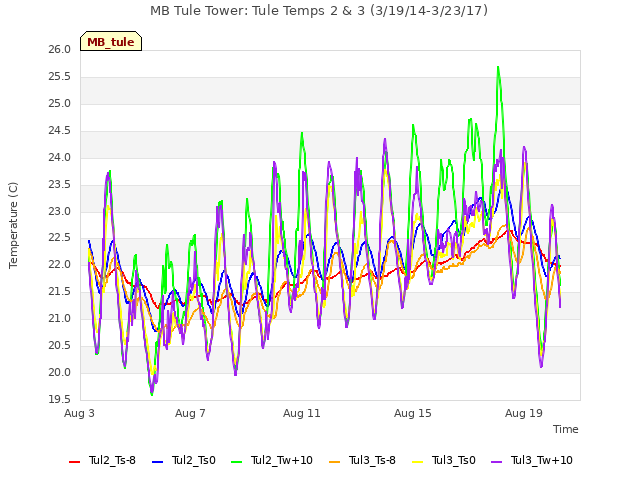The width and height of the screenshot is (640, 480).
Task: Click the 20.5 y-axis tick label
Action: coord(60,345)
